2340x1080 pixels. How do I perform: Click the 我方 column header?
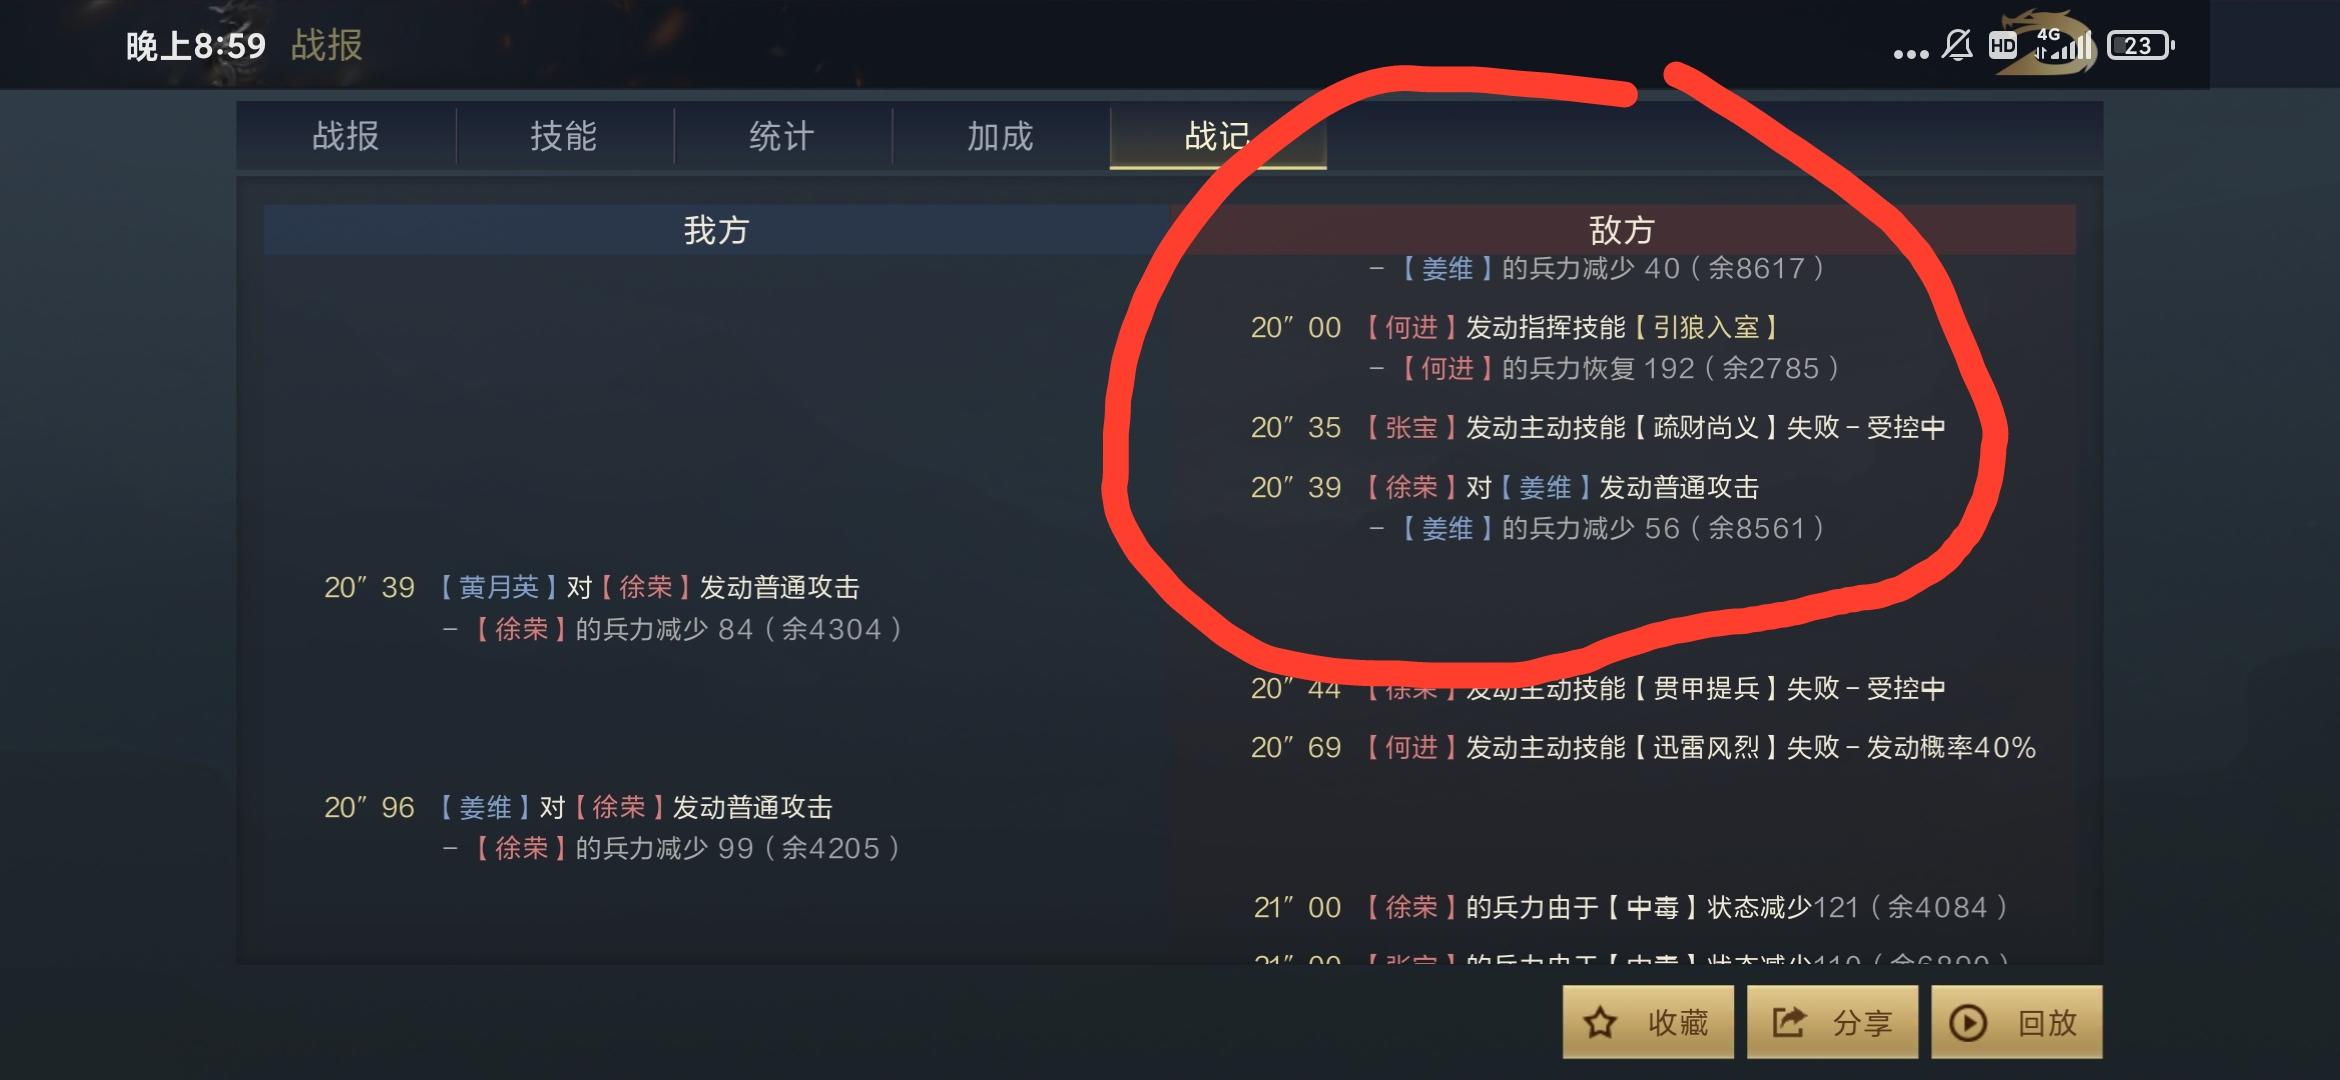[716, 230]
